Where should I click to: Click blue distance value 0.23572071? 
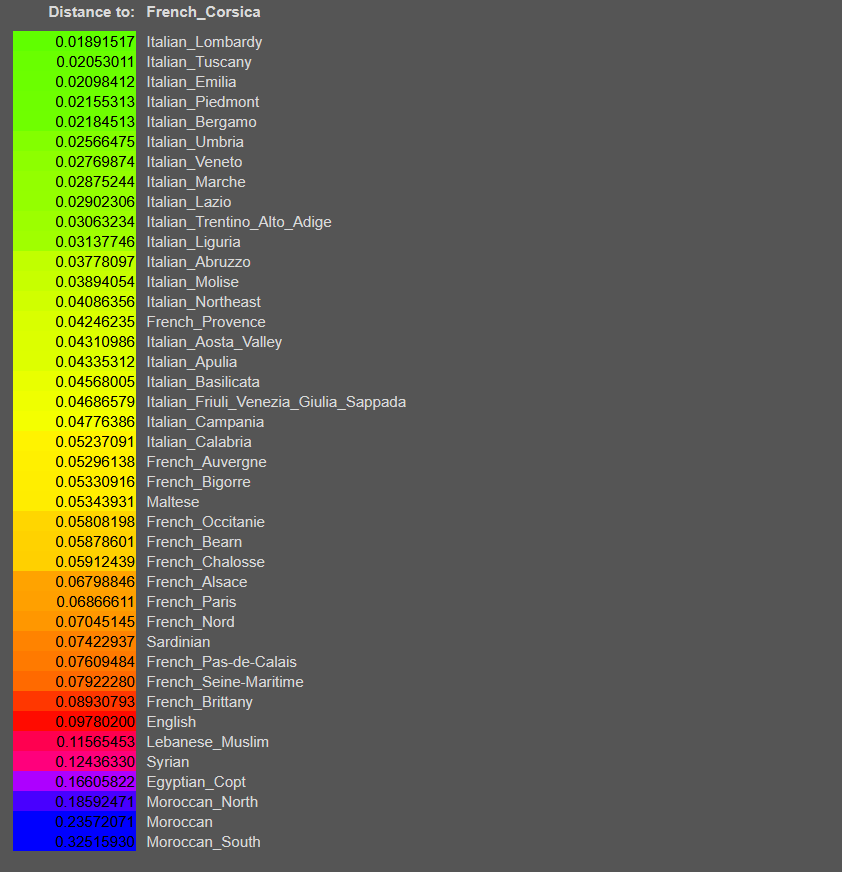95,823
